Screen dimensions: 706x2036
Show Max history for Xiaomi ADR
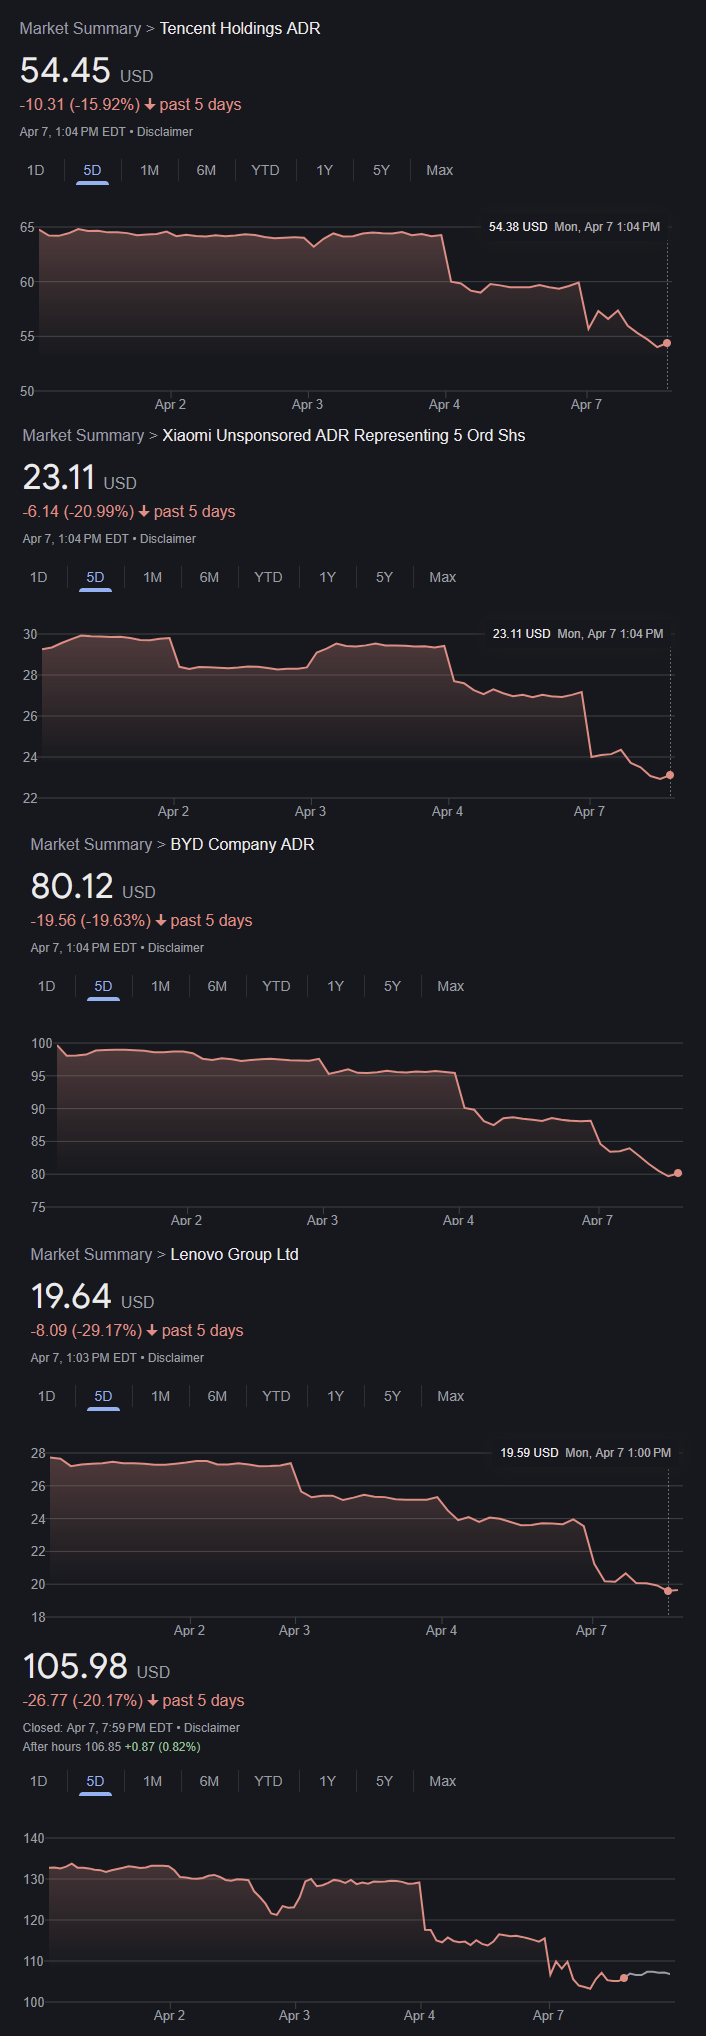coord(443,577)
